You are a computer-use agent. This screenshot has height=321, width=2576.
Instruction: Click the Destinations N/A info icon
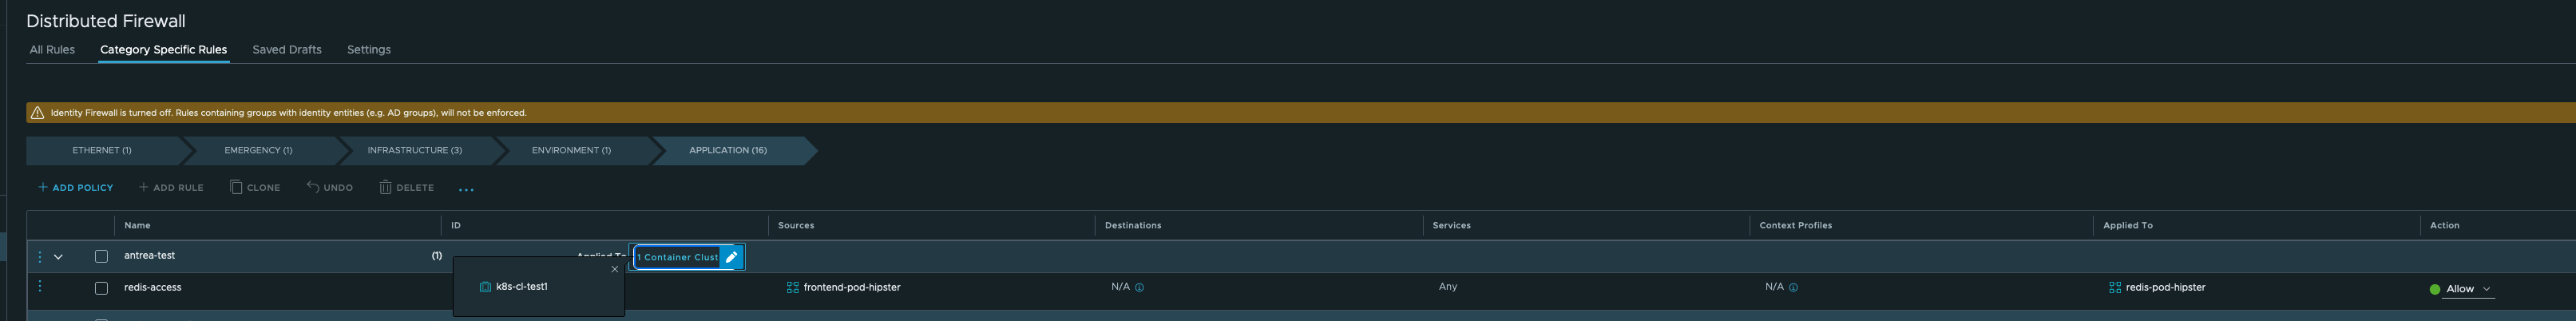click(1139, 287)
